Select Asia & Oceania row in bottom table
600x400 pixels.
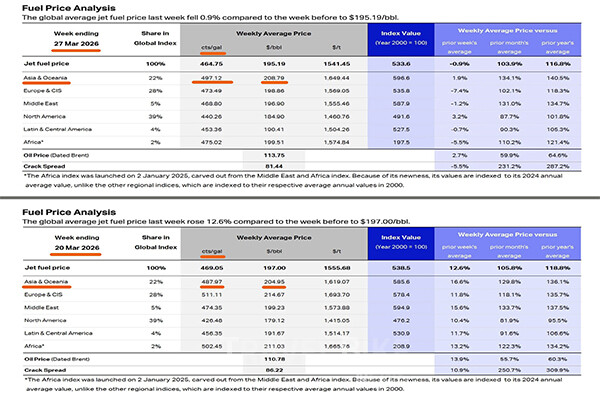coord(302,282)
